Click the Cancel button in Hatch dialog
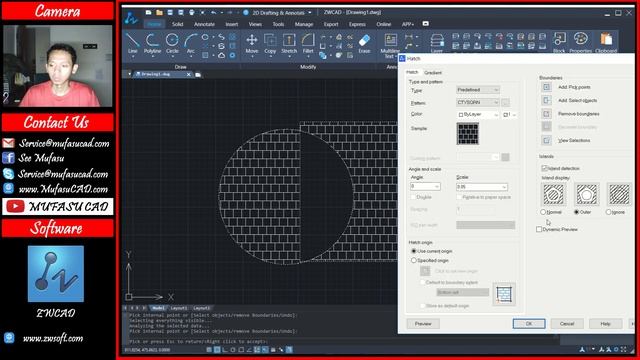 567,324
